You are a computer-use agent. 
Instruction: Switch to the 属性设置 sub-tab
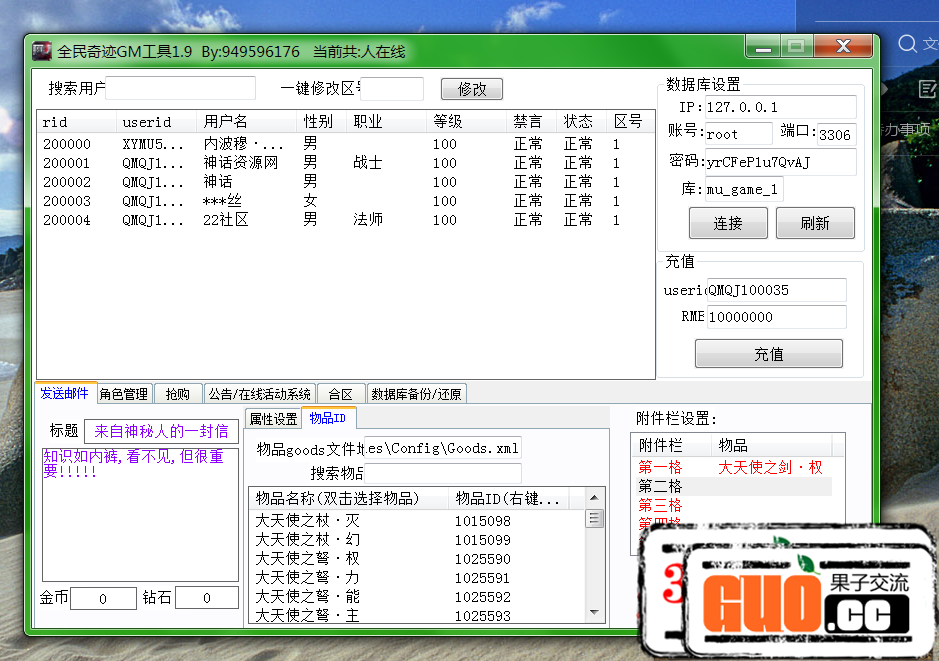pos(273,419)
